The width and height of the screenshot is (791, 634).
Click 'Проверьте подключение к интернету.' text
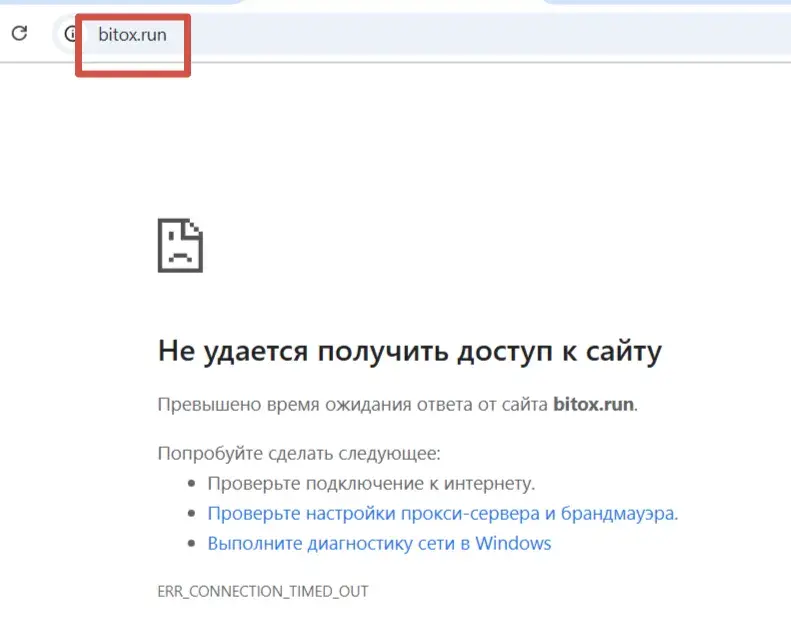pos(371,483)
